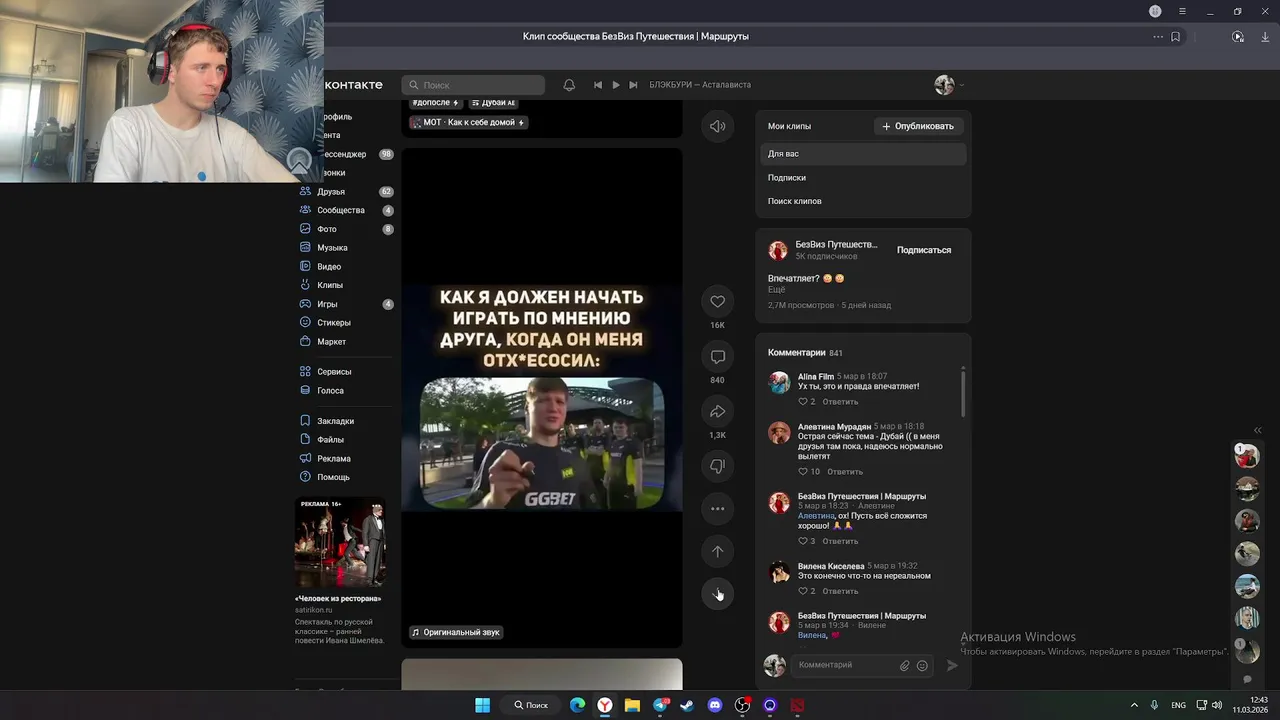Mute the clip with the speaker icon
1280x720 pixels.
(717, 126)
